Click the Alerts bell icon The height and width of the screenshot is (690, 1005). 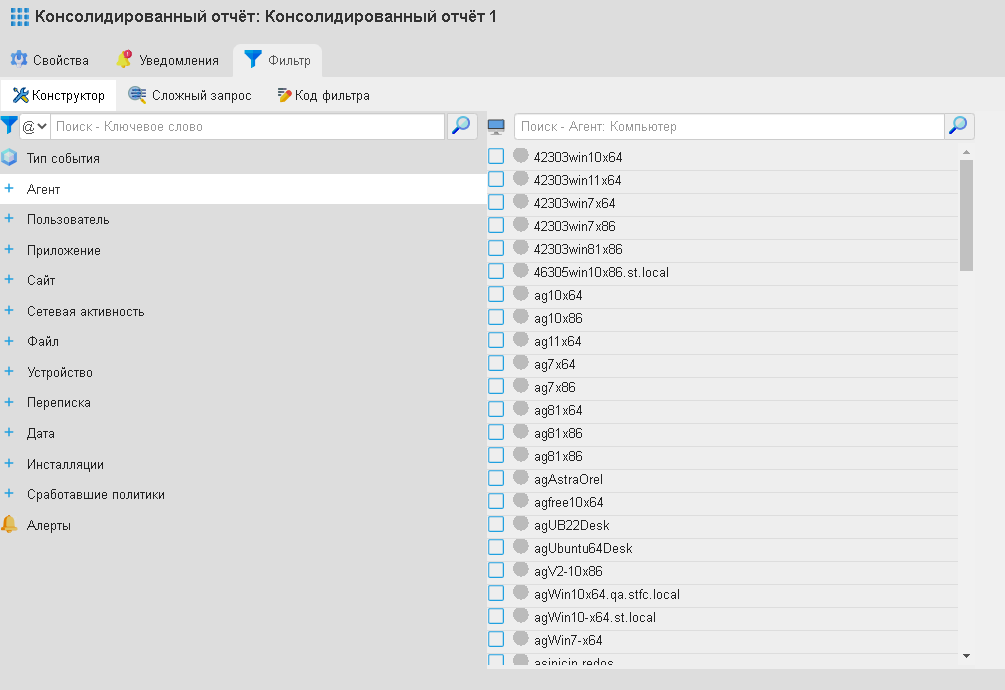pos(10,525)
